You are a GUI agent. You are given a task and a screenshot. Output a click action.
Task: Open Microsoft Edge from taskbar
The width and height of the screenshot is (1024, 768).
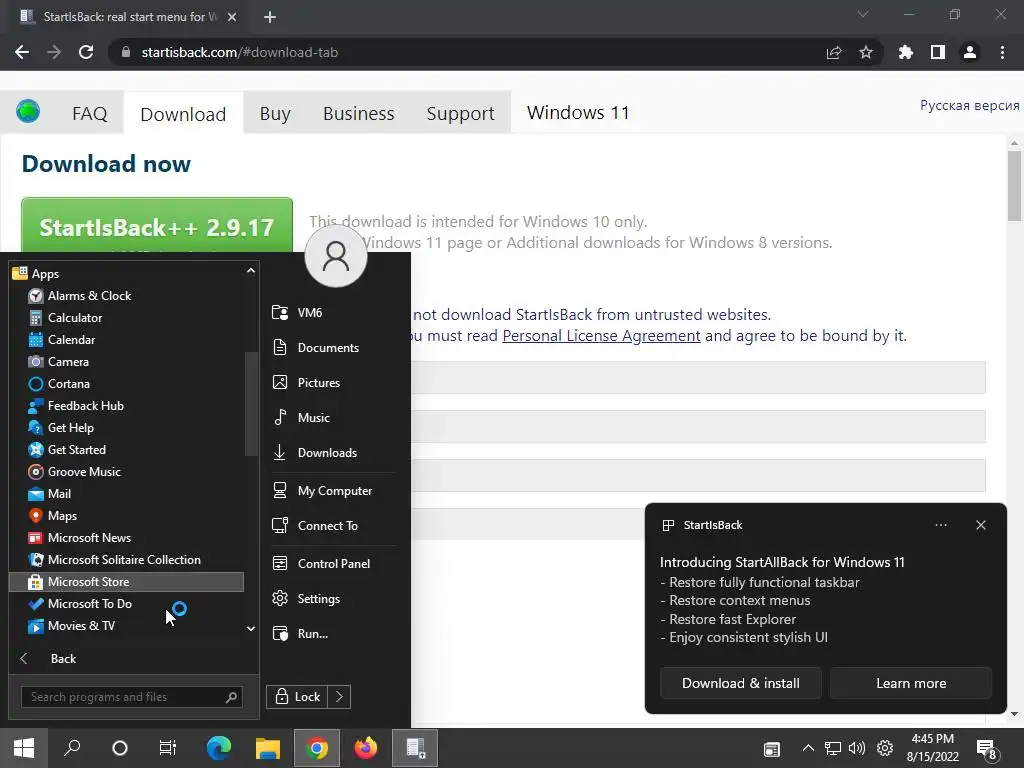(219, 748)
